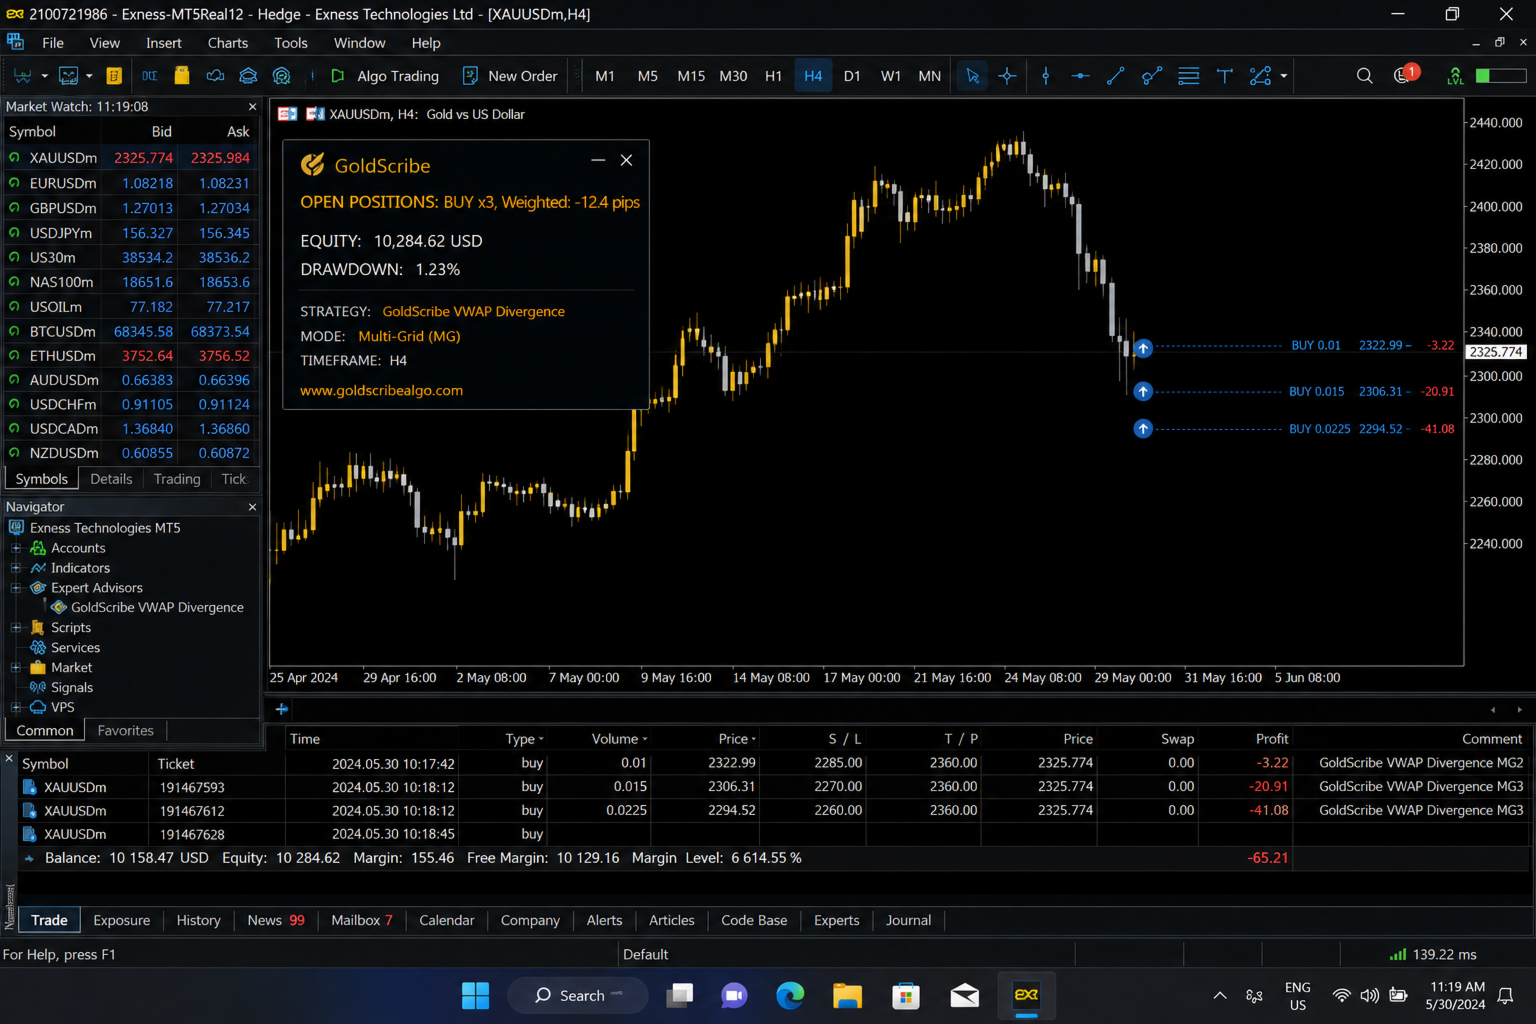
Task: Select the objects shapes drawing tool
Action: [1260, 76]
